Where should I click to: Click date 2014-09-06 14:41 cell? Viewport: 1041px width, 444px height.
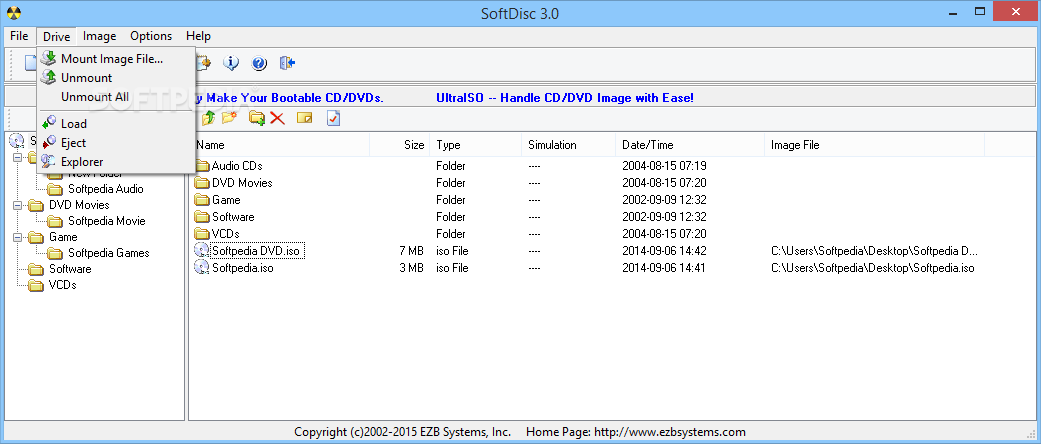pos(663,268)
